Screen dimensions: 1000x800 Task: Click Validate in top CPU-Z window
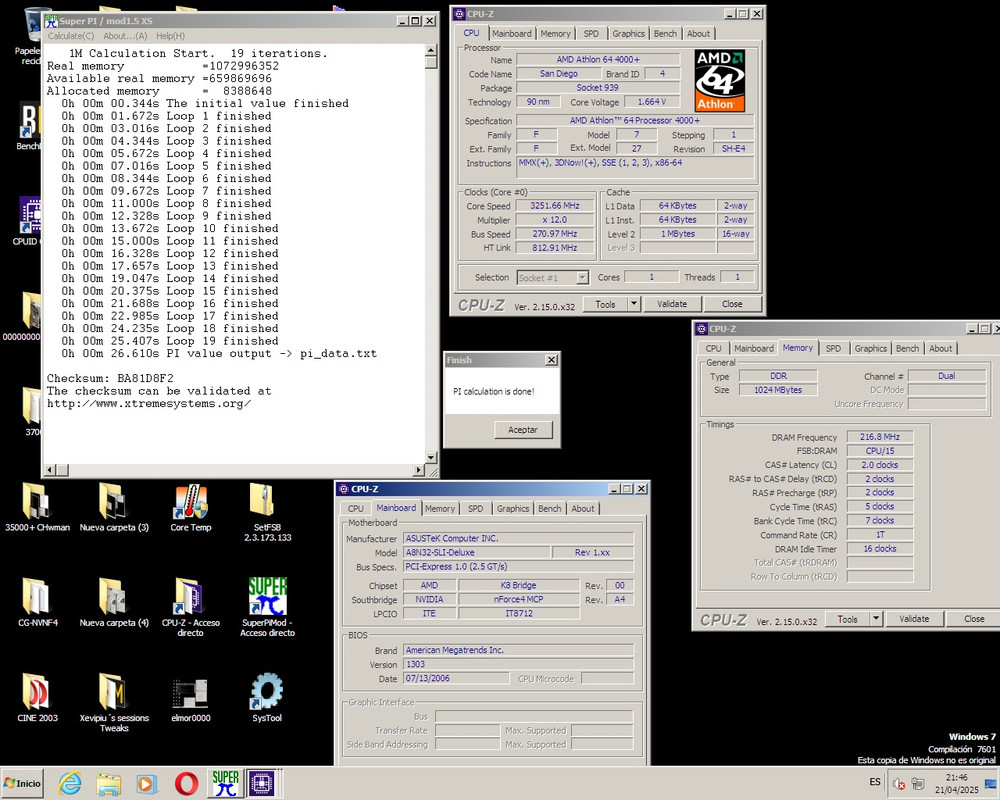[x=672, y=304]
